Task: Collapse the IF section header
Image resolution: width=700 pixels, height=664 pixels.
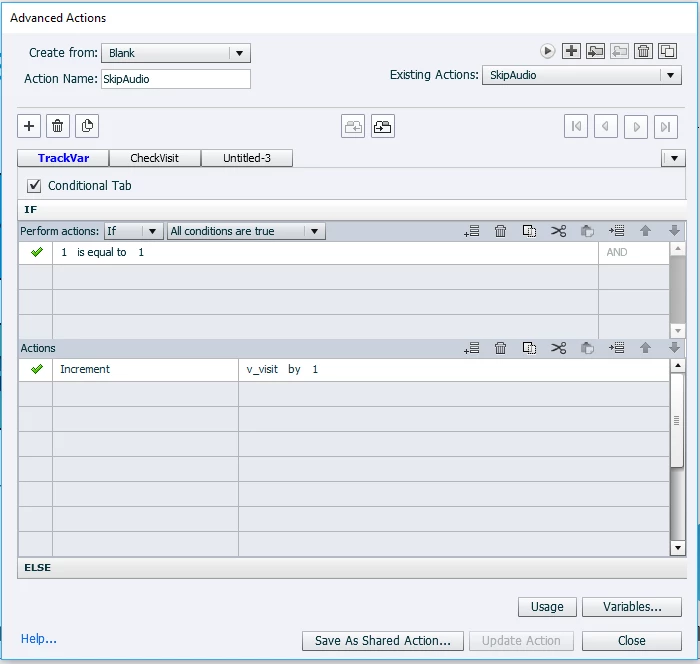Action: click(x=352, y=209)
